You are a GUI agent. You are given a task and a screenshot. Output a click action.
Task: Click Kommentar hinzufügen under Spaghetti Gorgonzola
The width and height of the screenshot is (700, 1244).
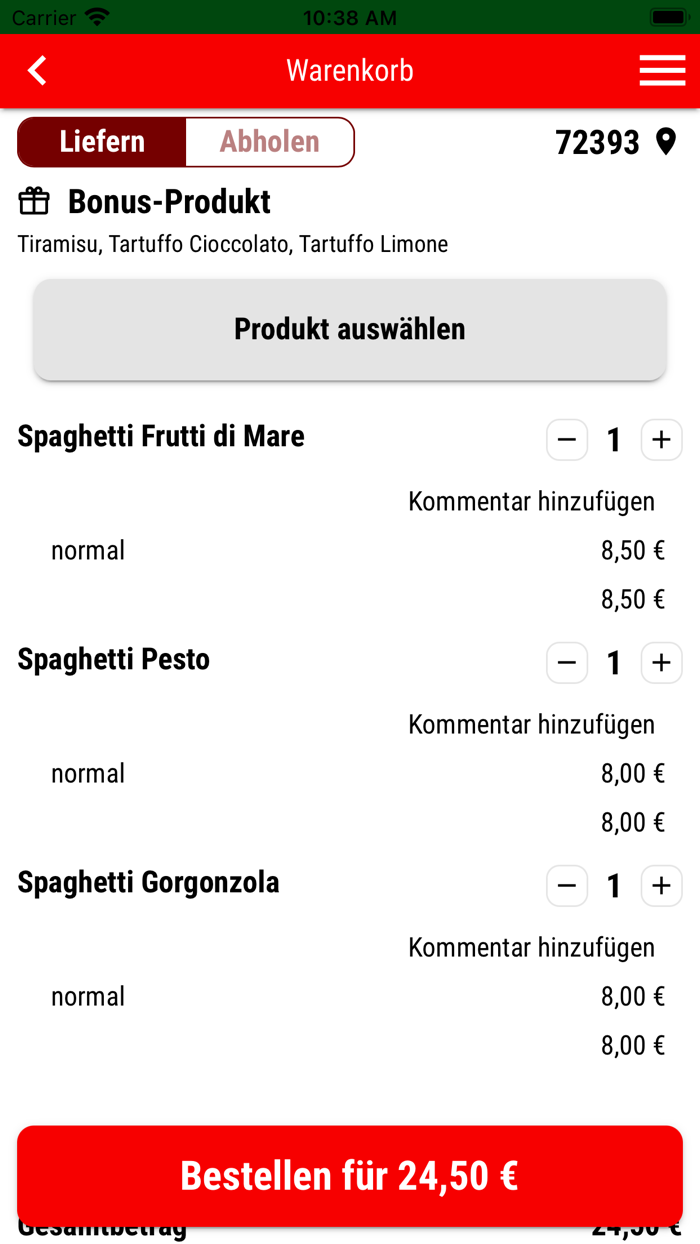pos(531,946)
